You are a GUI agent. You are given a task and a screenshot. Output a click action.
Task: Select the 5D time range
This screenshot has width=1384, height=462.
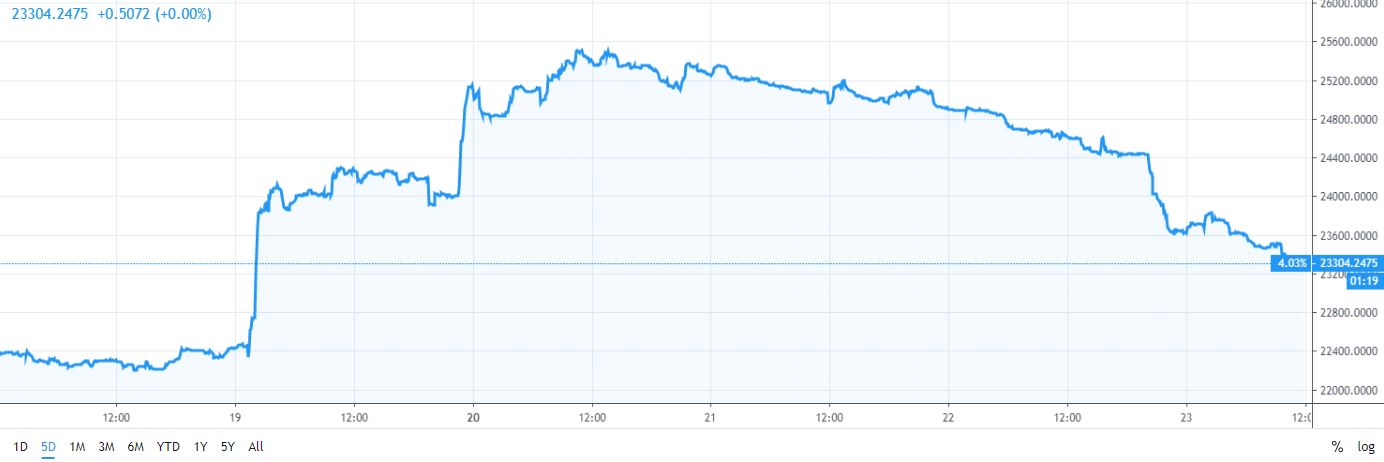tap(49, 447)
